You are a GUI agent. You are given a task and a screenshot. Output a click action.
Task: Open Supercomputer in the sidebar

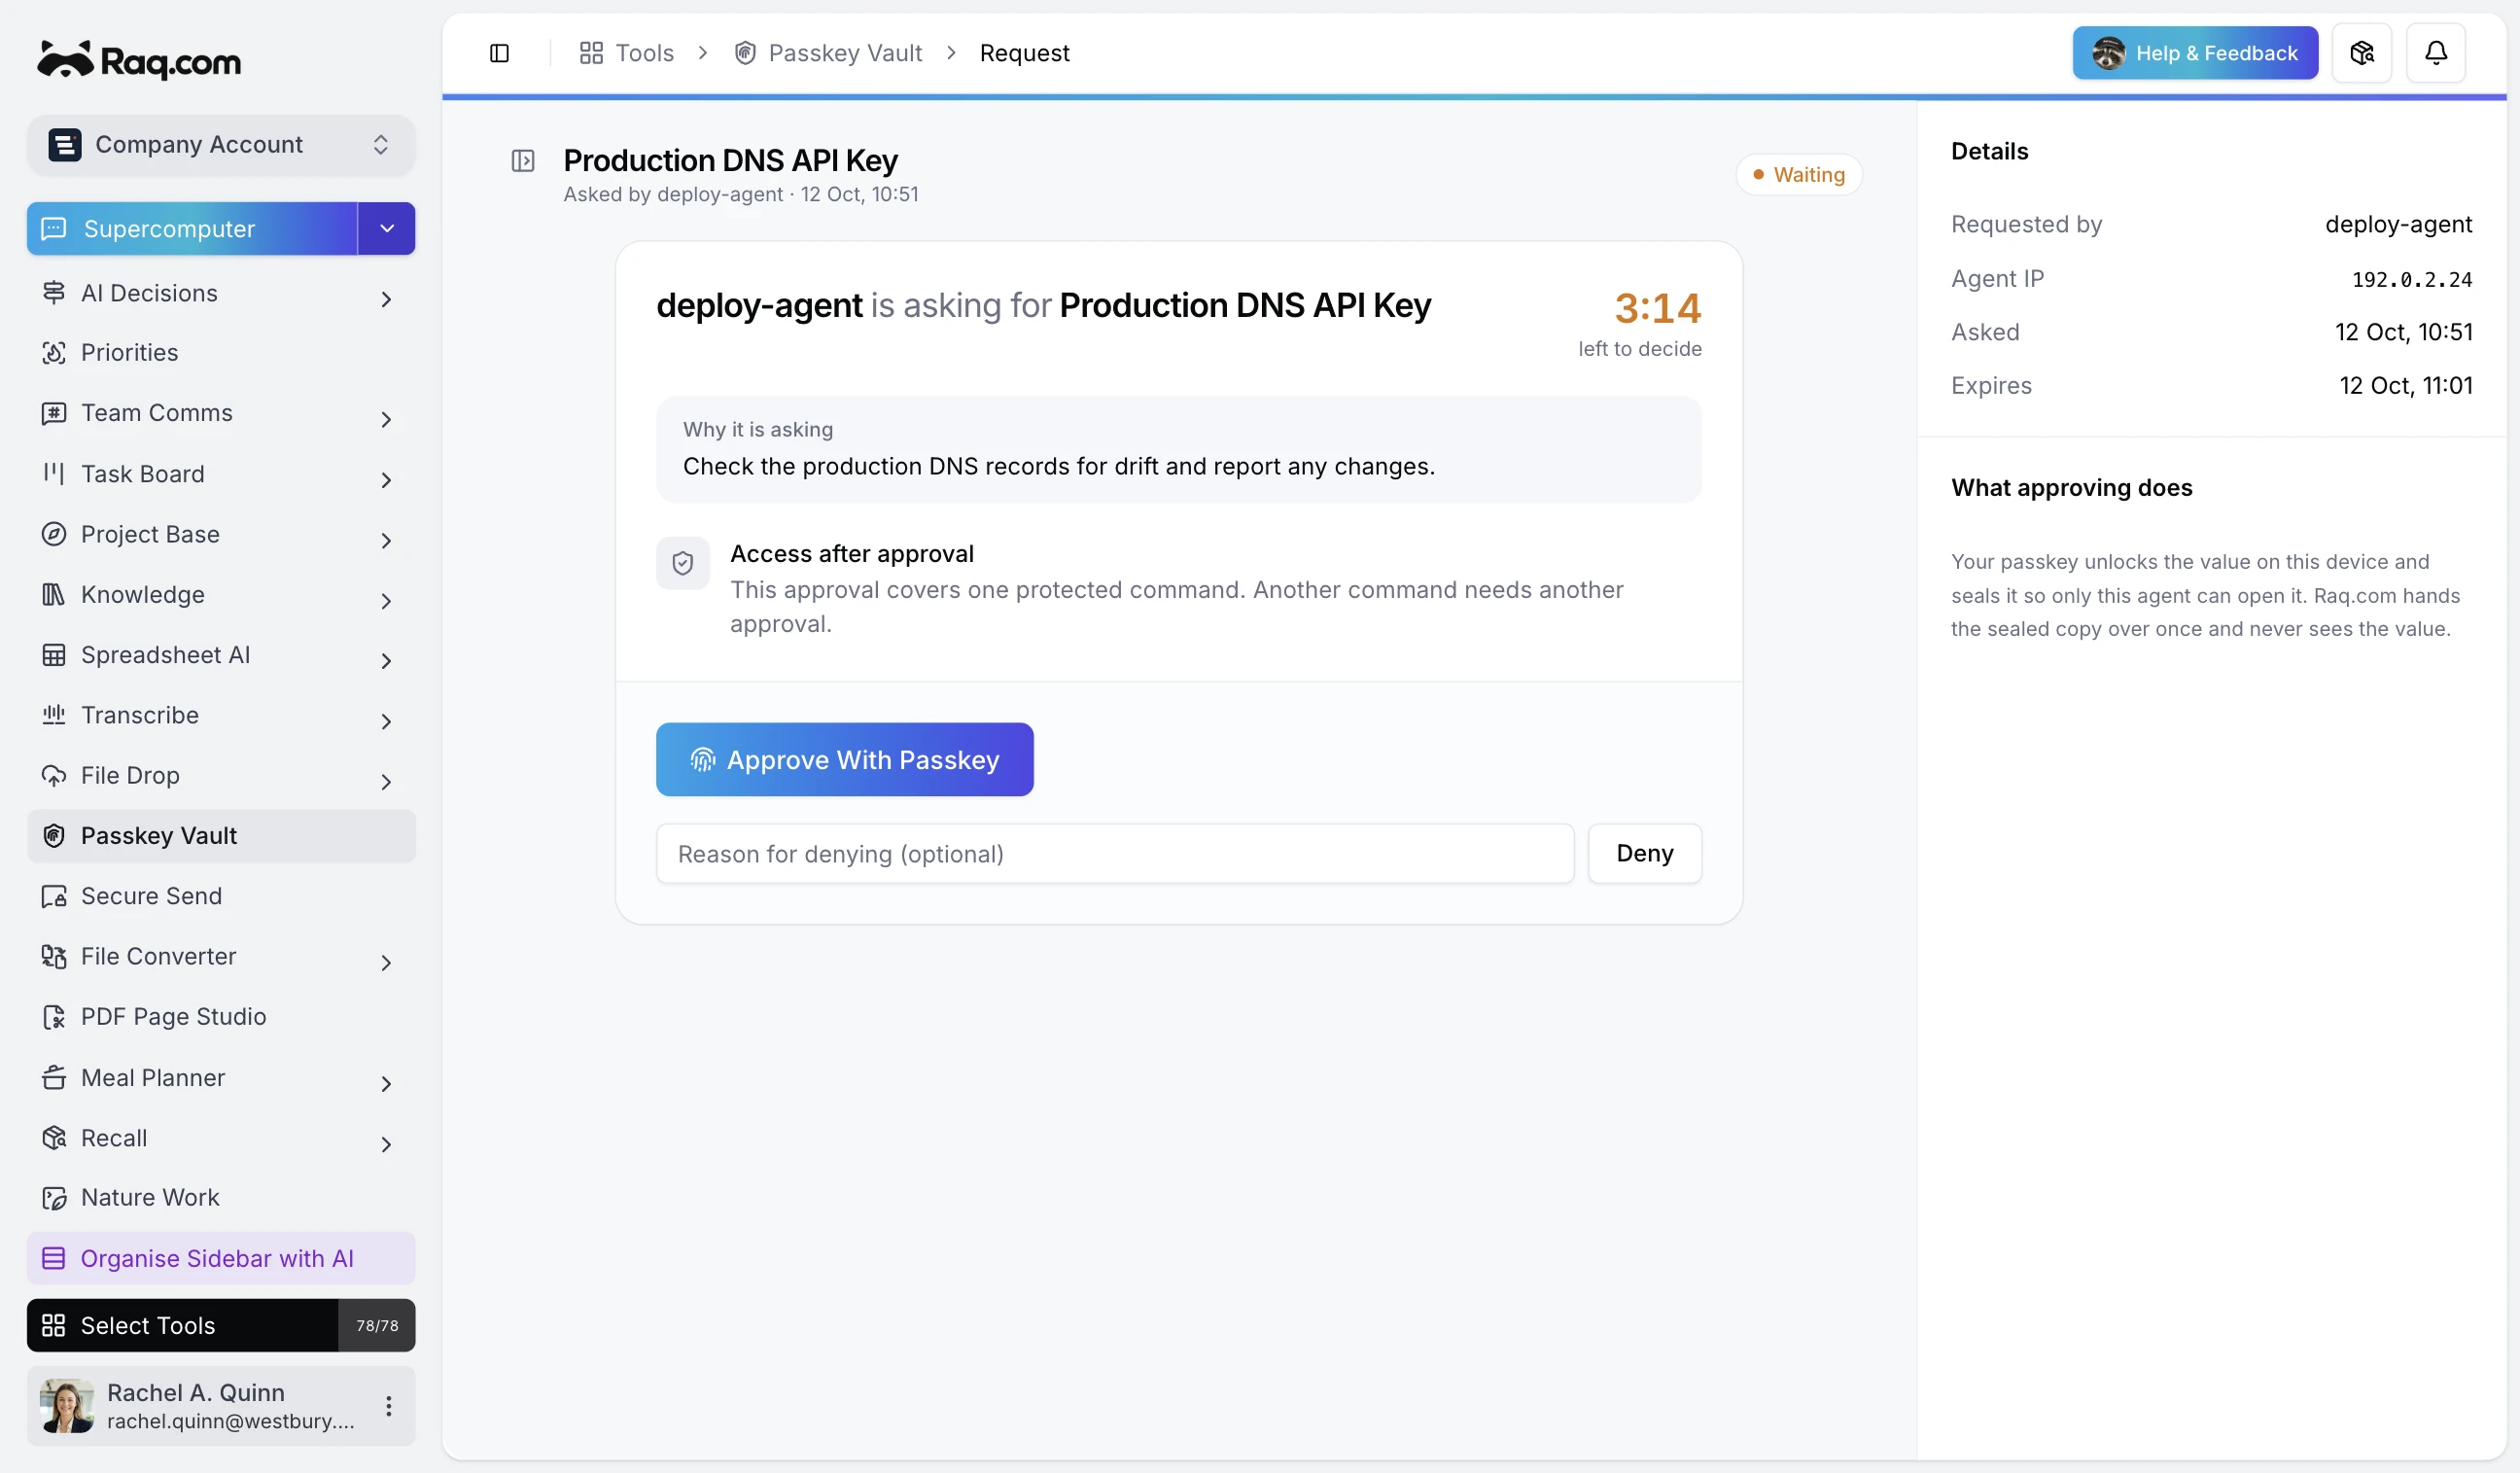(x=192, y=229)
